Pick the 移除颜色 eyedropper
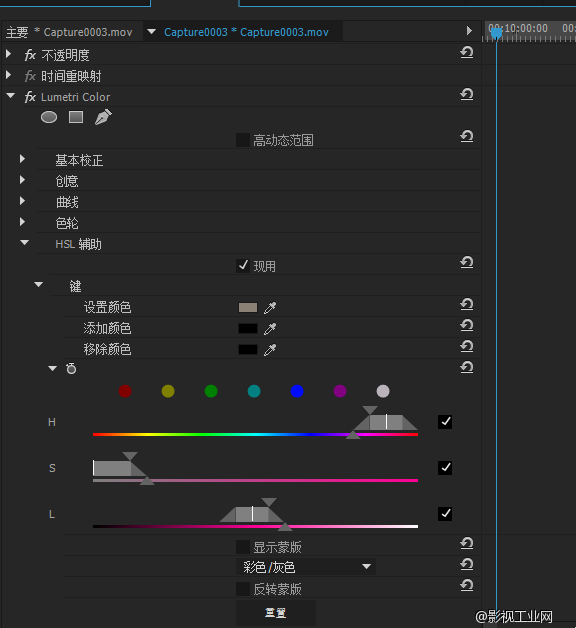576x628 pixels. pyautogui.click(x=270, y=350)
